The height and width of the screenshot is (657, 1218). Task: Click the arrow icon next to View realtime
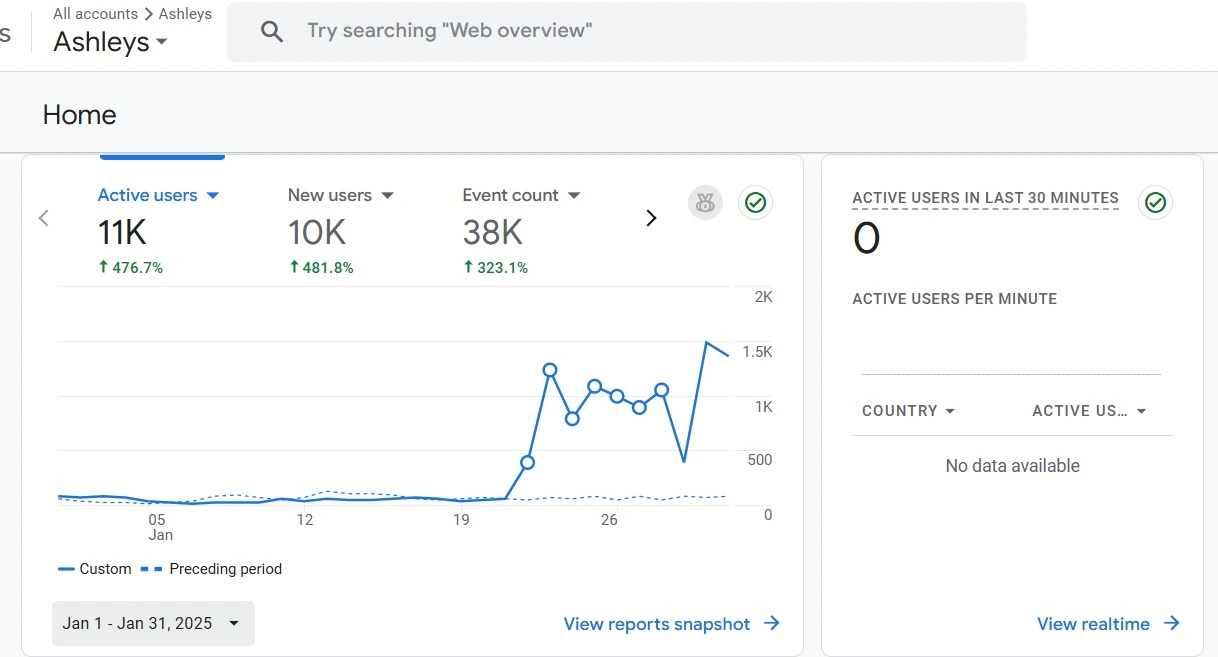(x=1171, y=624)
